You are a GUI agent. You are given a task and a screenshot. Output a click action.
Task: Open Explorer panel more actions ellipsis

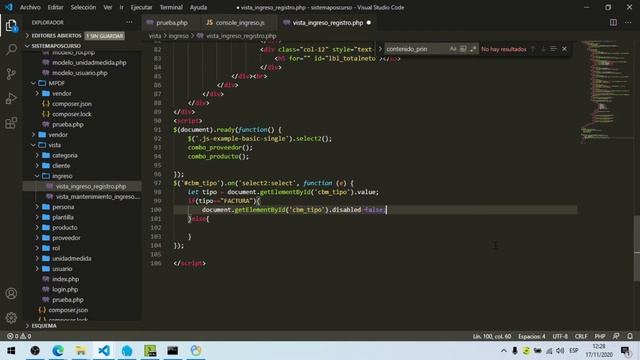[x=129, y=22]
